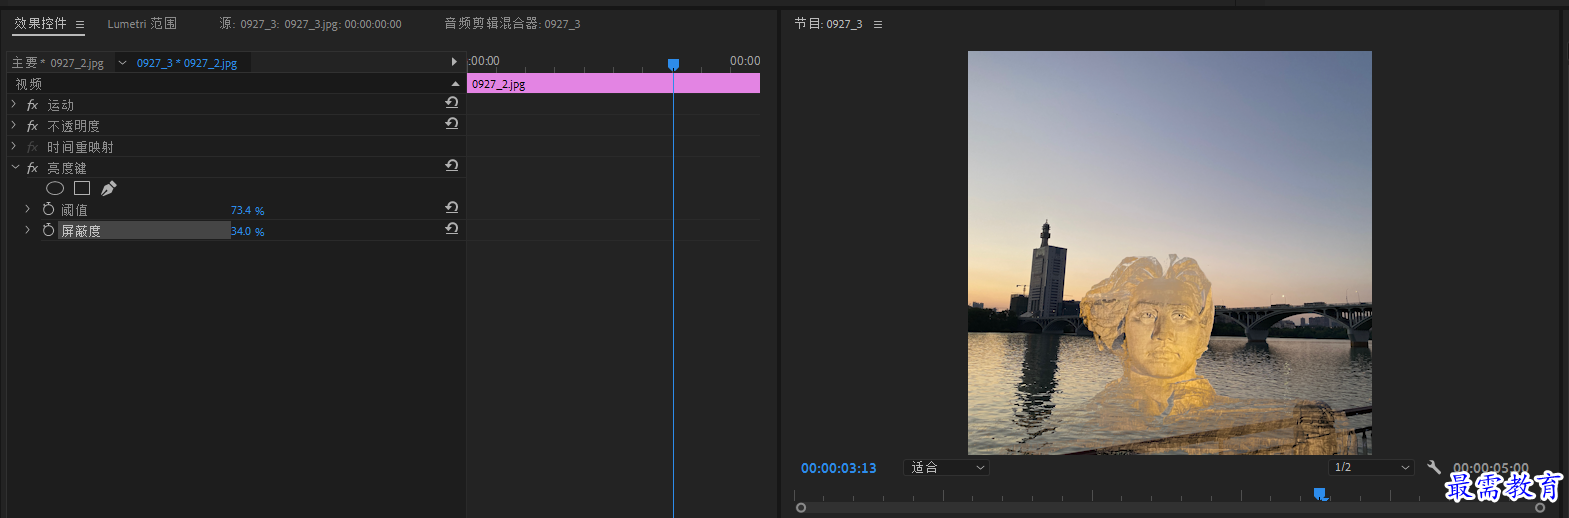This screenshot has height=518, width=1569.
Task: Click the right zoom scroll bar handle
Action: (1540, 508)
